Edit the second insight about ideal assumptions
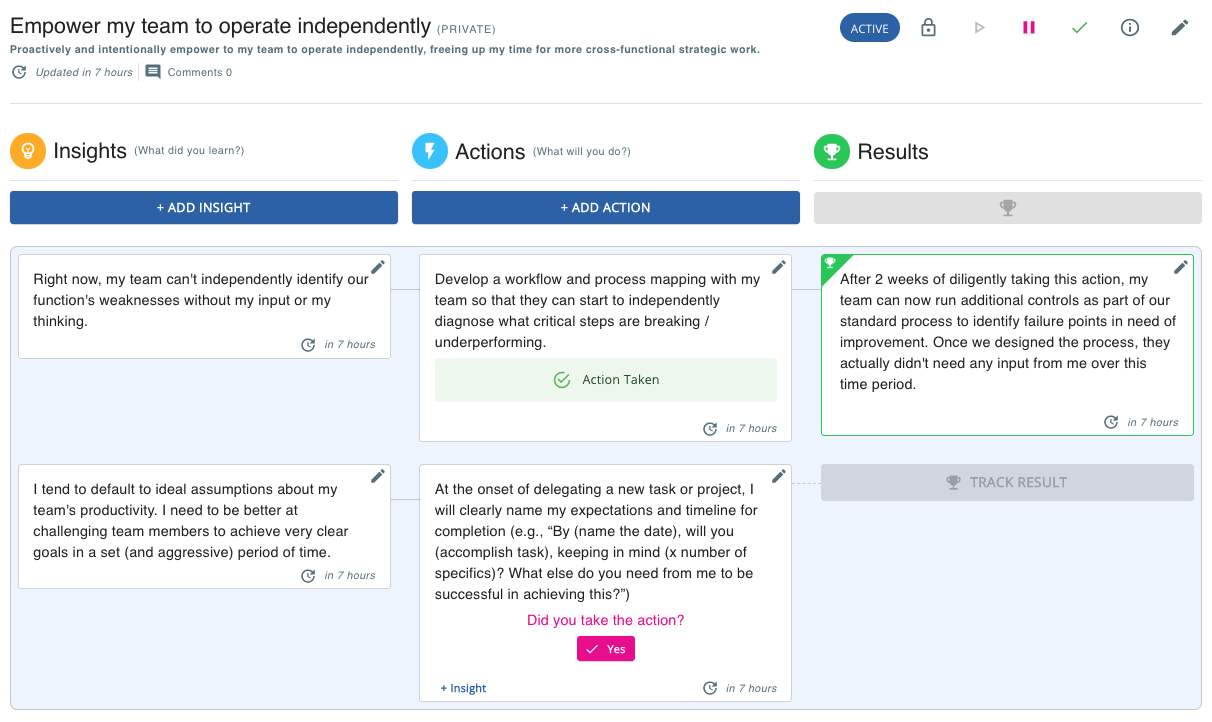Viewport: 1212px width, 722px height. [378, 477]
